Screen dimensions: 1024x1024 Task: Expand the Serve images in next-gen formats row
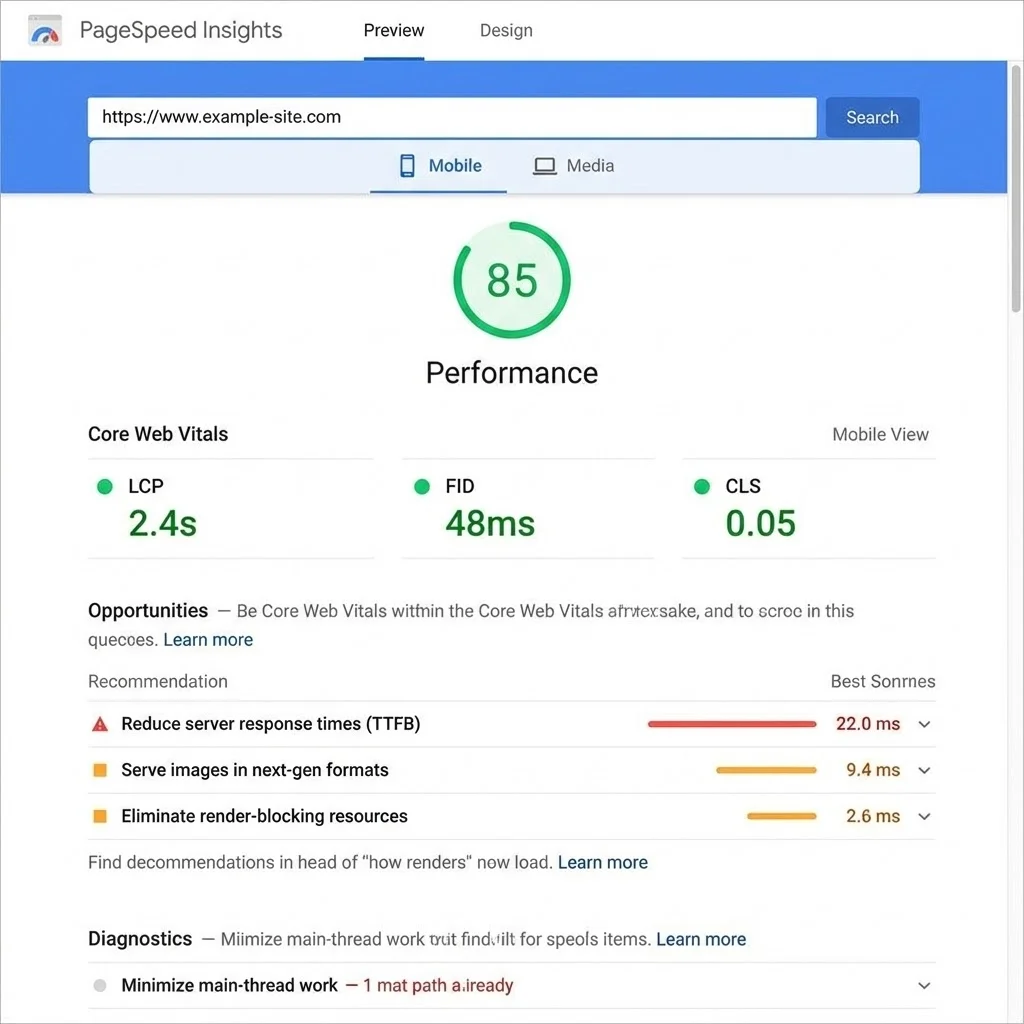(924, 769)
